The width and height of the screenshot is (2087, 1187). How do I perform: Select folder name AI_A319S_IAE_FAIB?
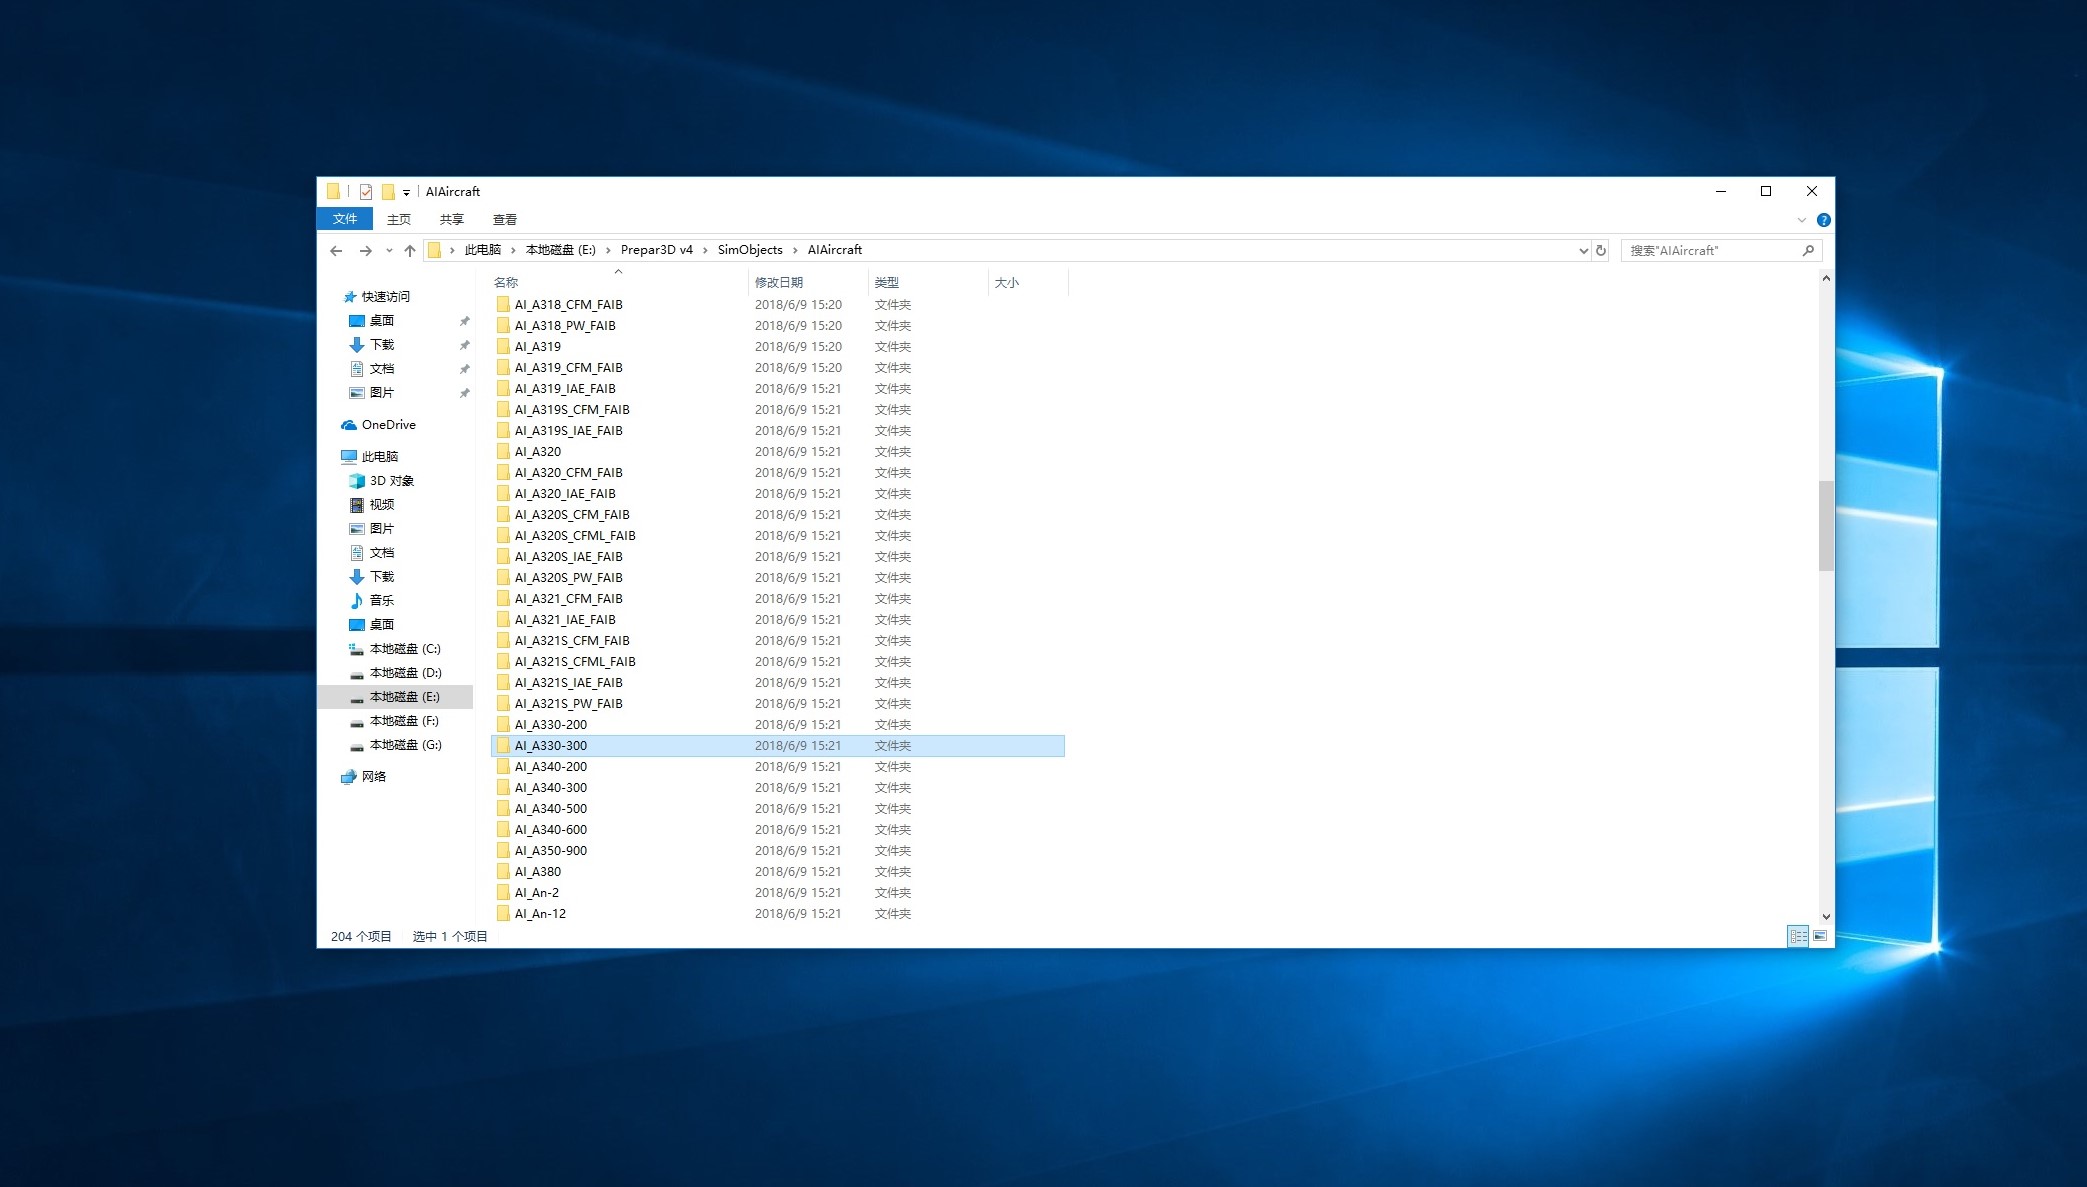pyautogui.click(x=569, y=431)
